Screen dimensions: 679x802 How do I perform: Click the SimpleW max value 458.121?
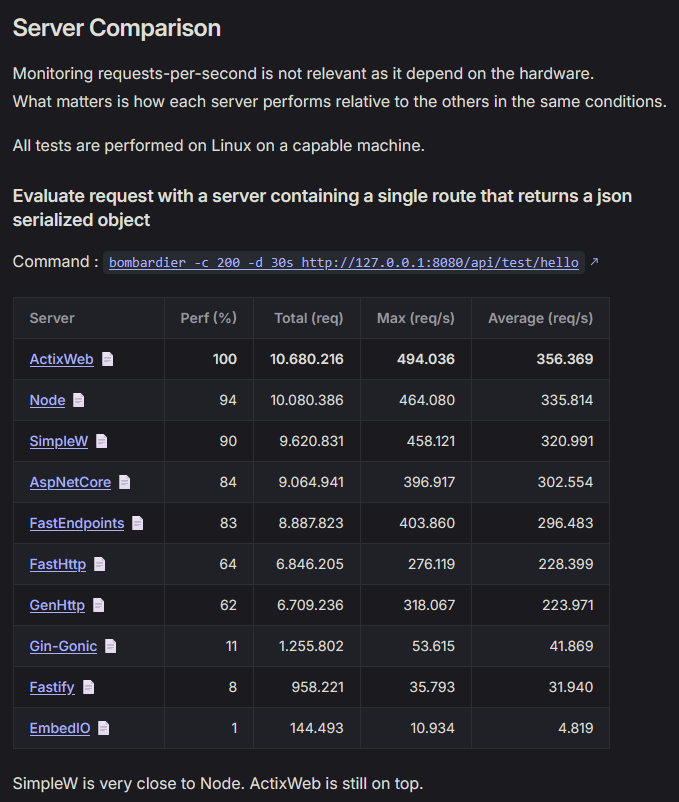pos(431,441)
